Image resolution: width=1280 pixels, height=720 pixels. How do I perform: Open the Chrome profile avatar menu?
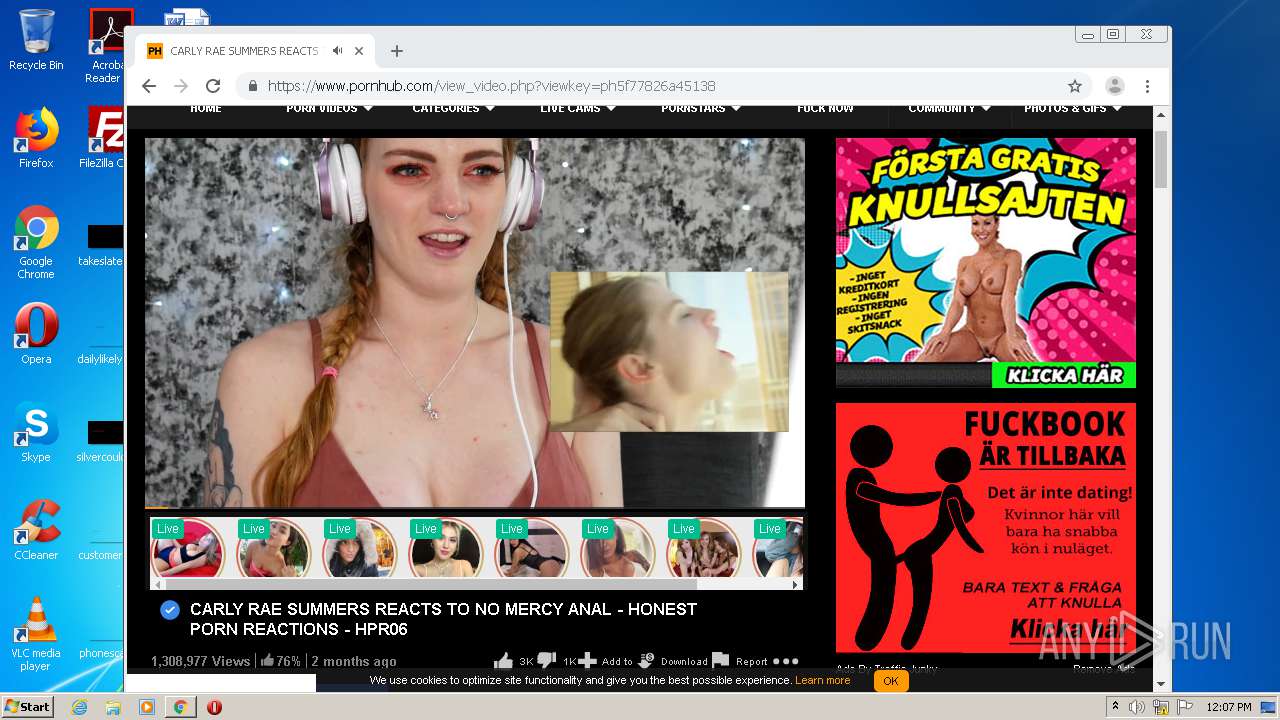point(1115,86)
